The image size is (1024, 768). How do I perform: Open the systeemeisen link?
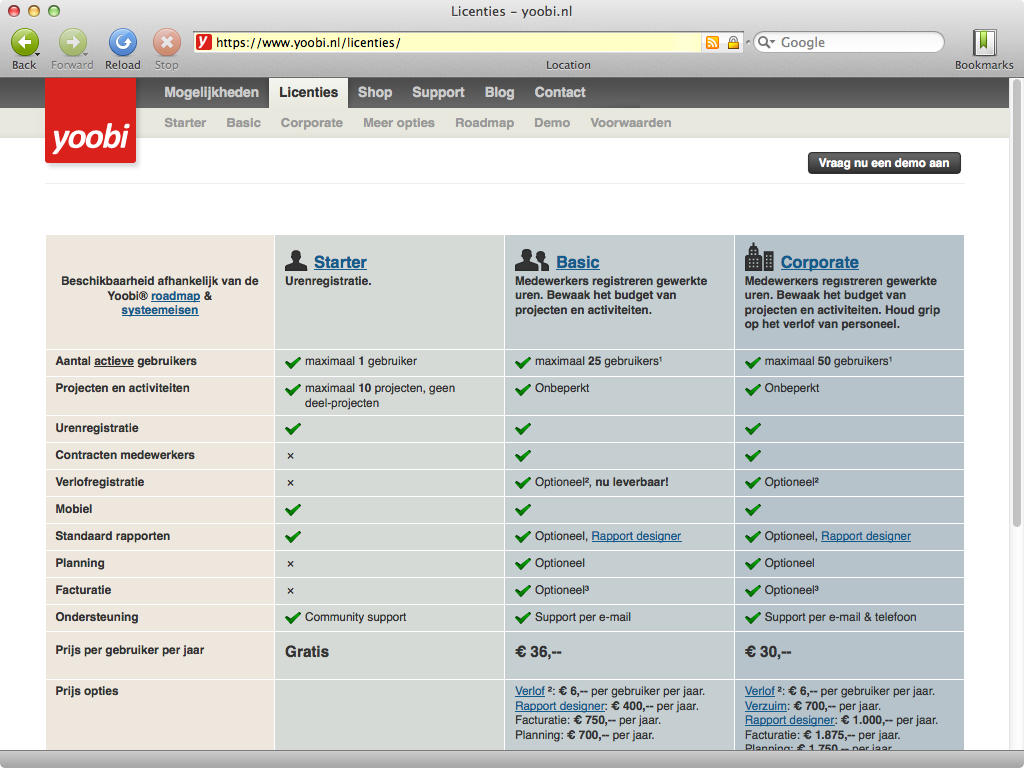(160, 310)
